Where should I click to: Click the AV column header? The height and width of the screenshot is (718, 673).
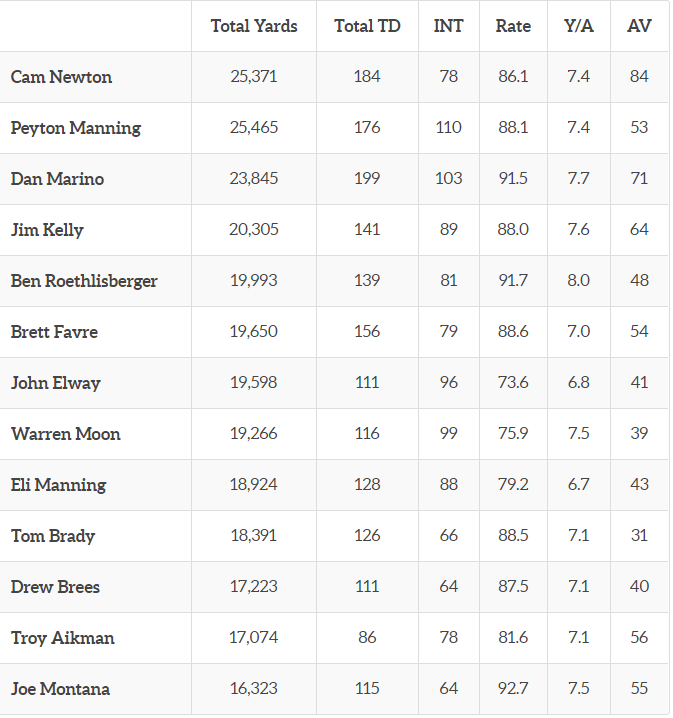click(x=639, y=26)
